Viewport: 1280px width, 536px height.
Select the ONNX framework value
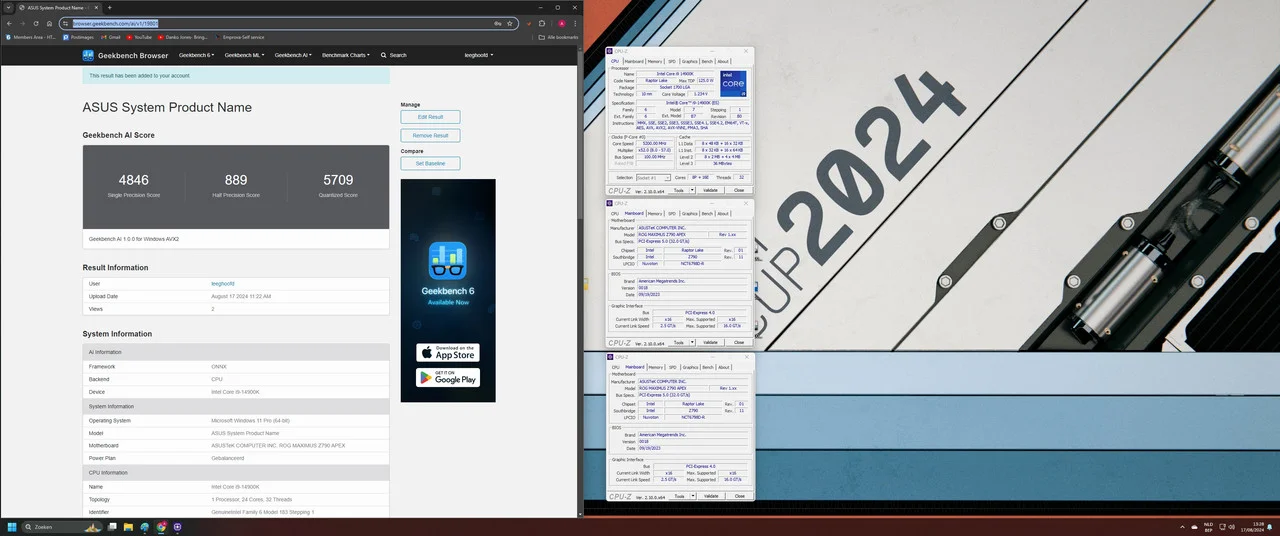[x=219, y=367]
